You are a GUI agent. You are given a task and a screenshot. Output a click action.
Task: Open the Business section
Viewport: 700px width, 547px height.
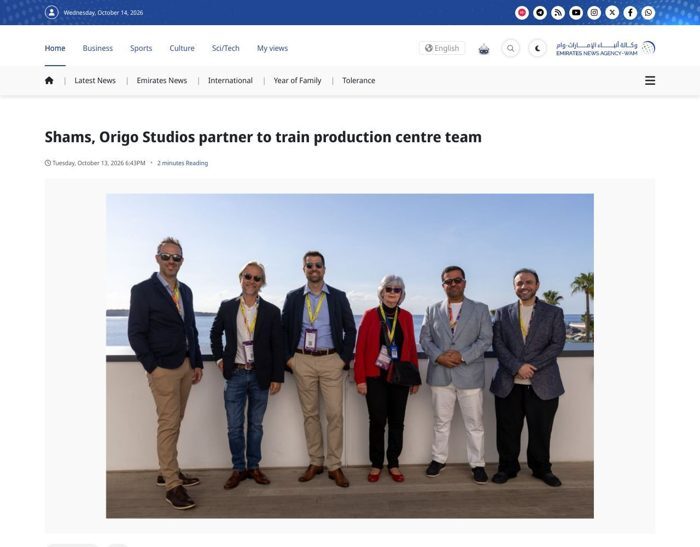point(98,48)
